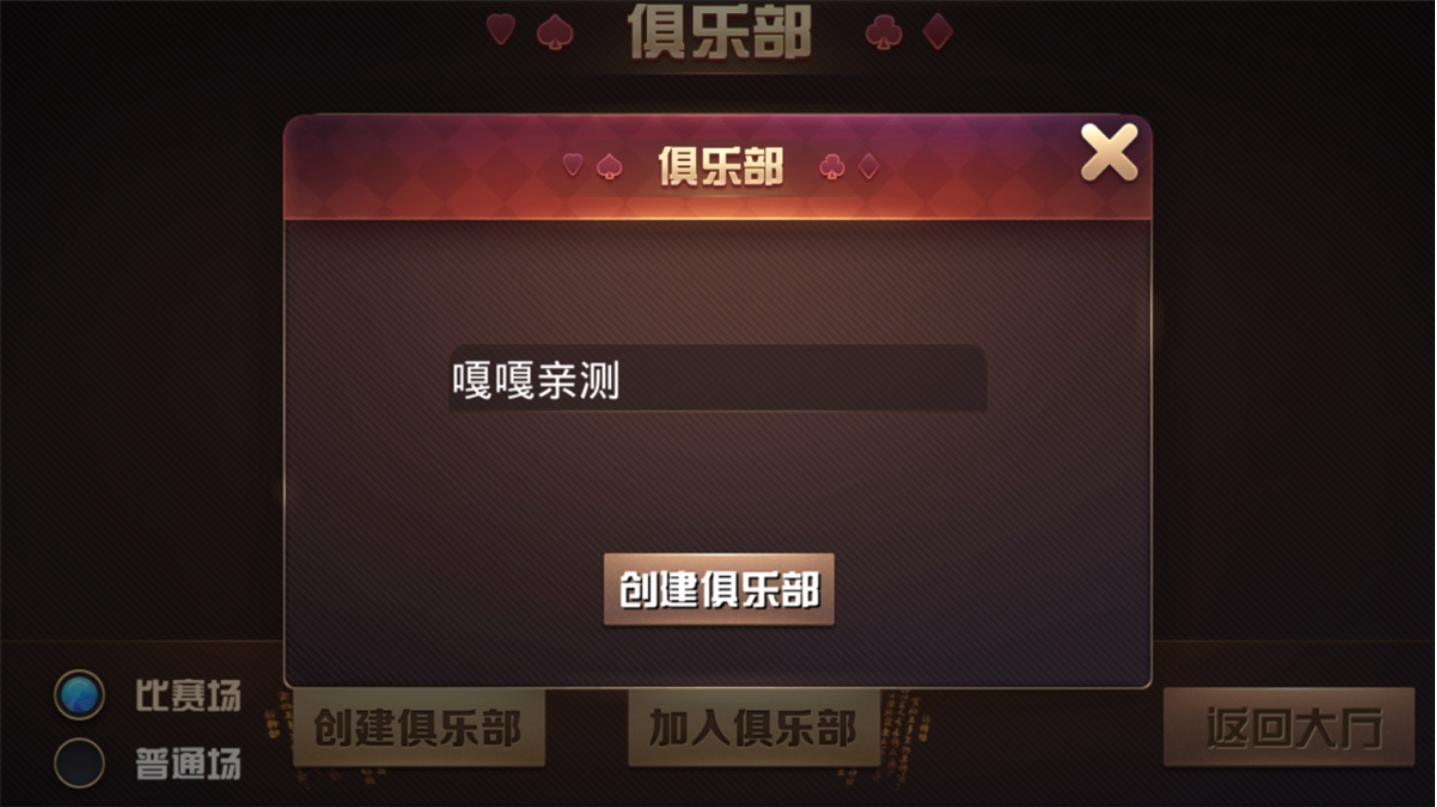Select the 普通场 radio button
The image size is (1437, 807).
coord(79,763)
